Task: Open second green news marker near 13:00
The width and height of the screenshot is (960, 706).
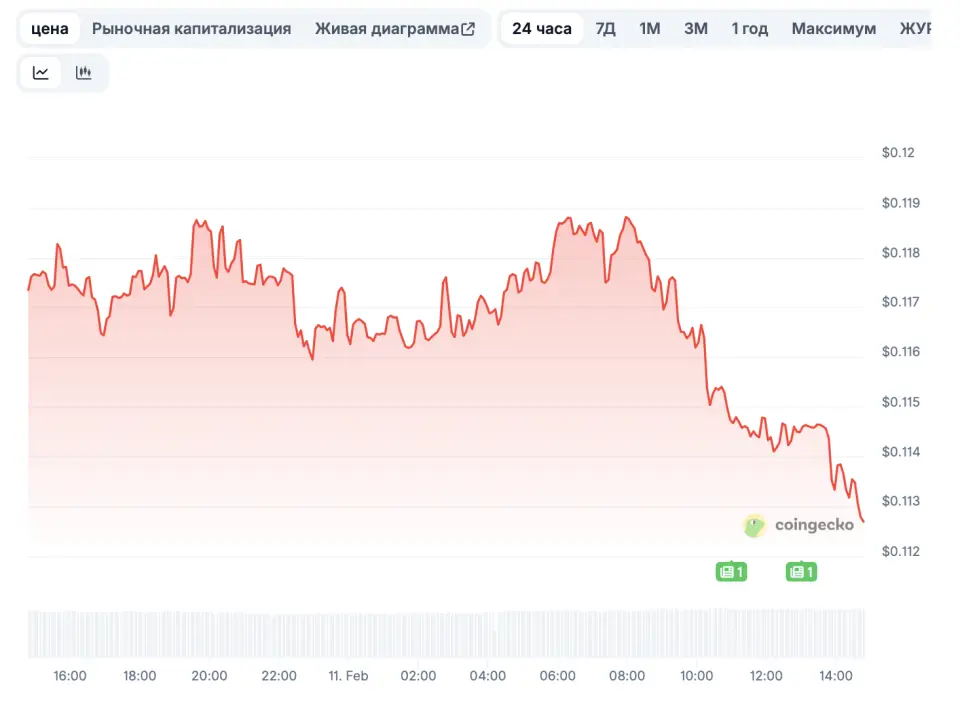Action: coord(801,572)
